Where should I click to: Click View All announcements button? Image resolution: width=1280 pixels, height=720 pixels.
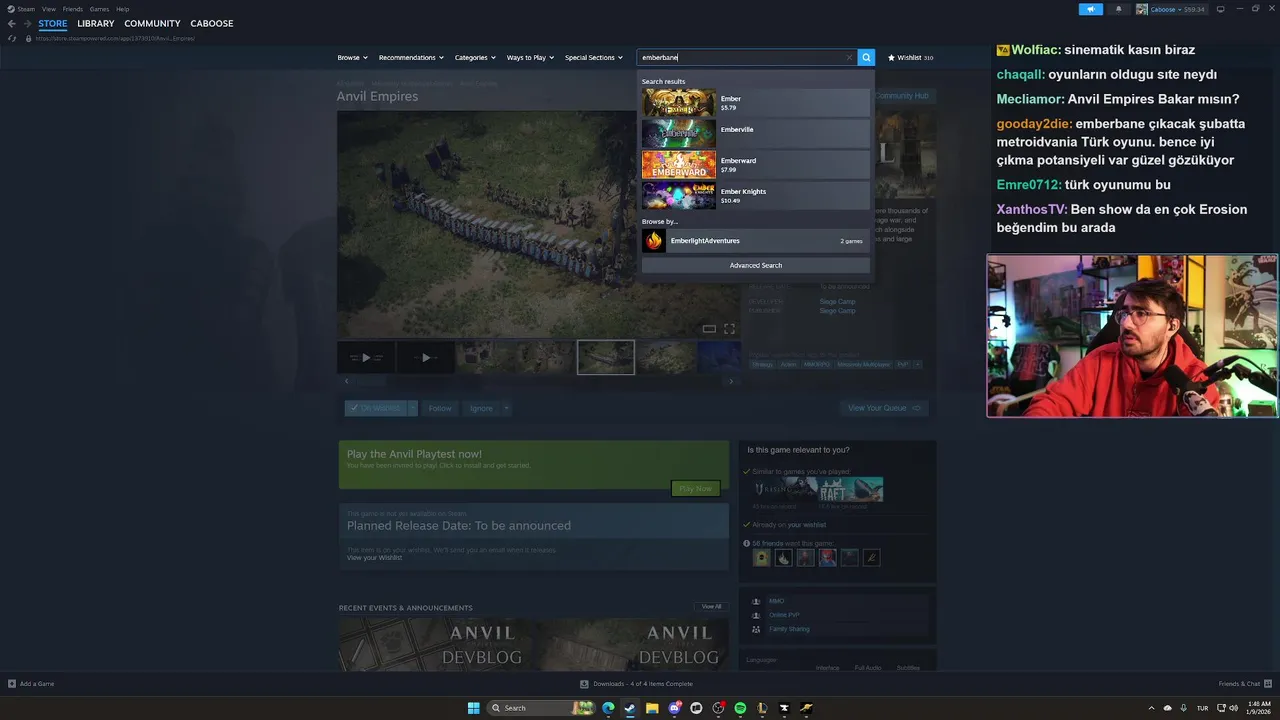[x=711, y=606]
